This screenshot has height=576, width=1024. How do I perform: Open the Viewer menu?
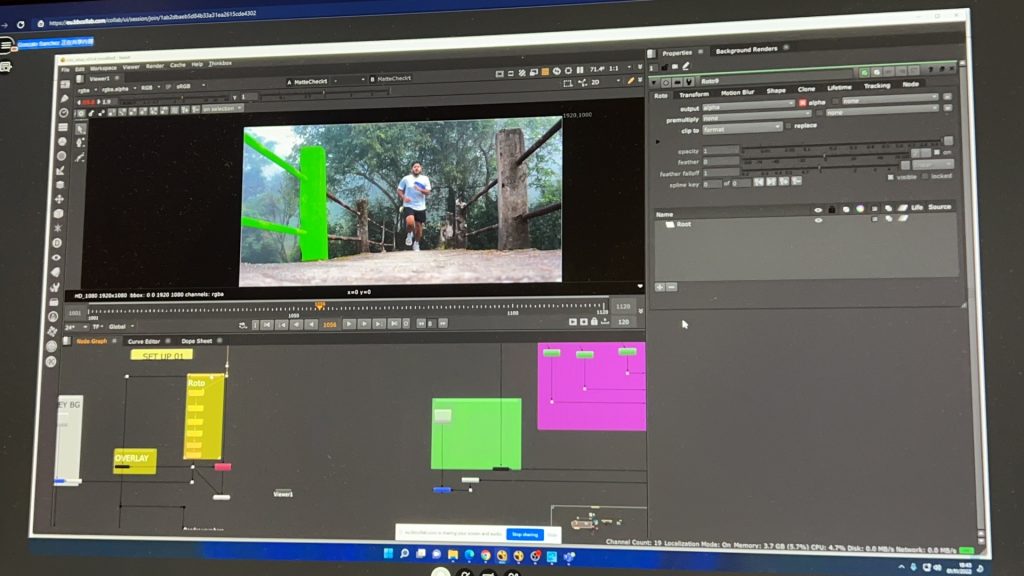pos(131,67)
